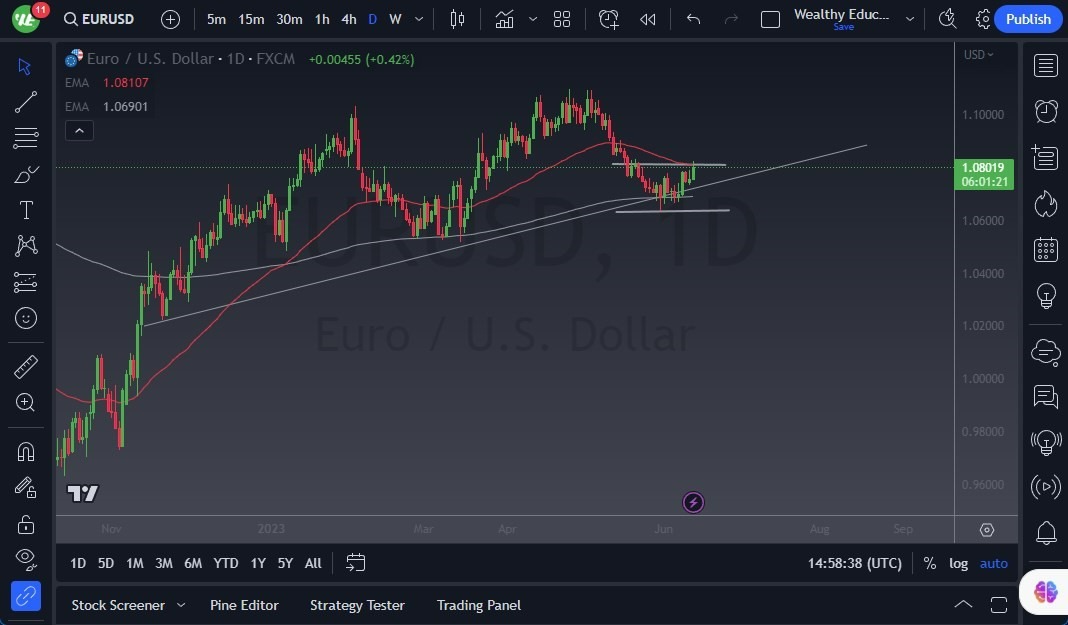Open the measure ruler tool
Image resolution: width=1068 pixels, height=625 pixels.
26,366
